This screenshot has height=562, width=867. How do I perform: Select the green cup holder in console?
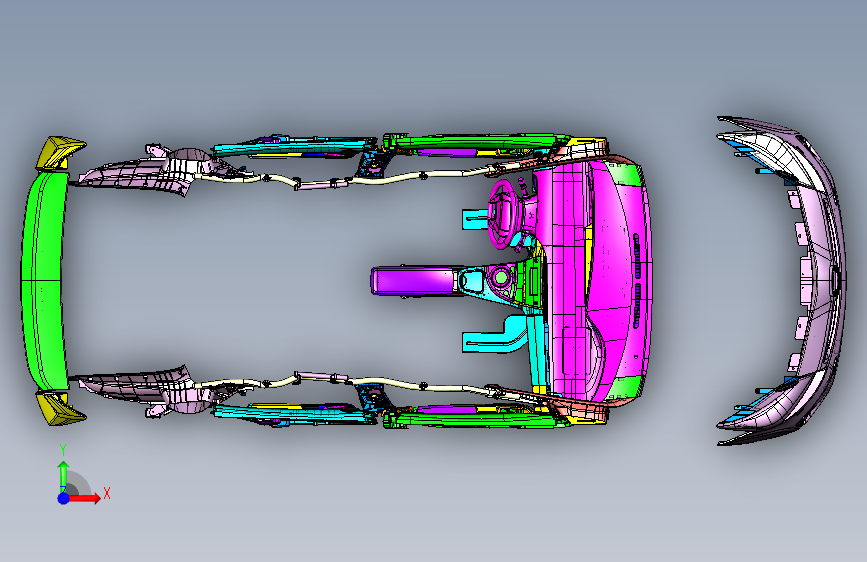tap(501, 277)
